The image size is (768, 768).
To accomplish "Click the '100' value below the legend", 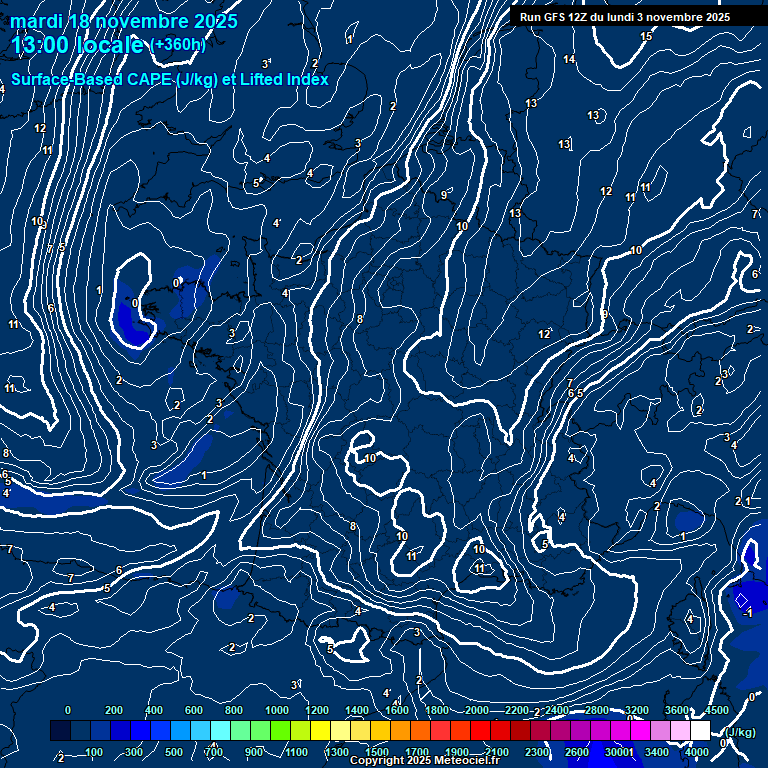I will tap(94, 752).
